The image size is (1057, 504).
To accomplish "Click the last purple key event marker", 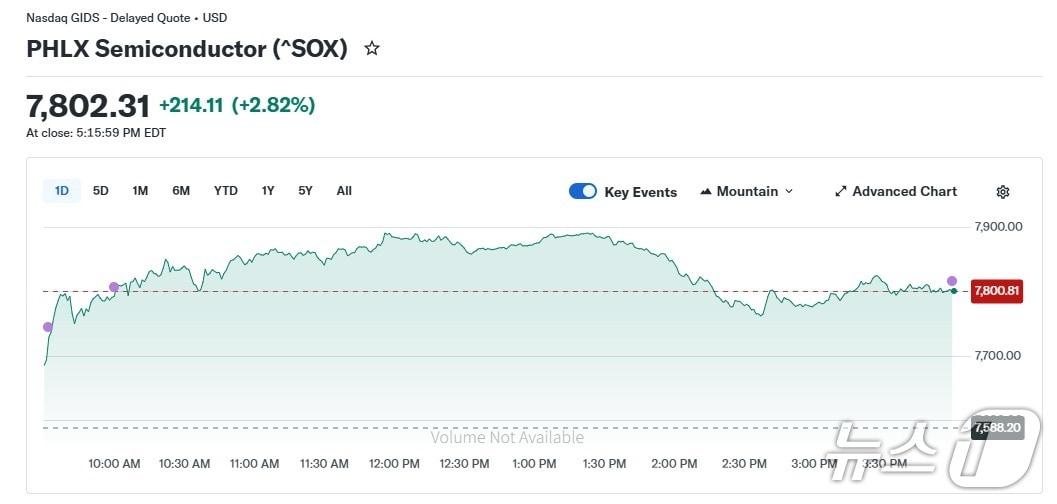I will pos(952,281).
